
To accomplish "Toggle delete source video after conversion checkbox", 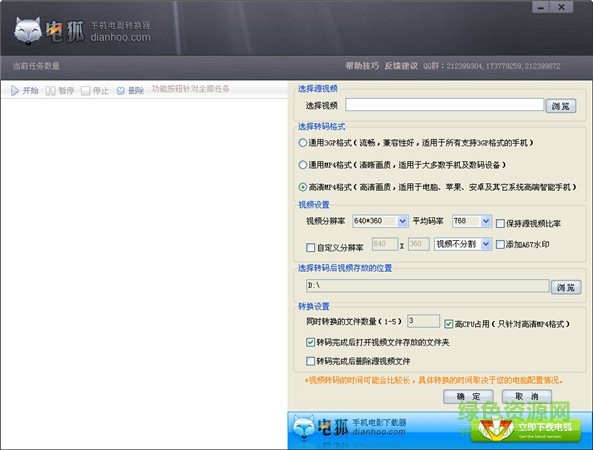I will 310,361.
